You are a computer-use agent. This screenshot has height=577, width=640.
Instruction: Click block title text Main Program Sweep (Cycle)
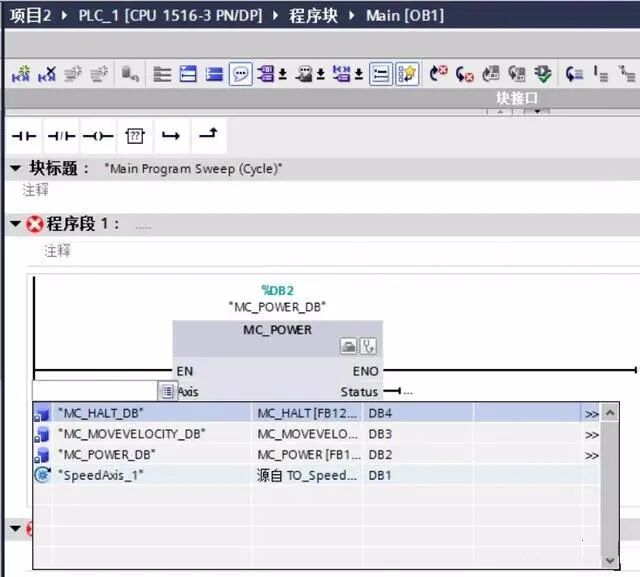coord(193,169)
